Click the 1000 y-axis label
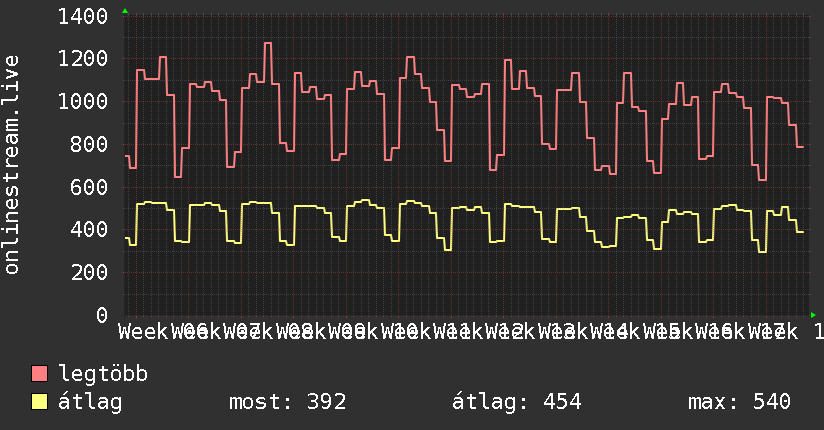Viewport: 824px width, 430px height. pyautogui.click(x=83, y=101)
